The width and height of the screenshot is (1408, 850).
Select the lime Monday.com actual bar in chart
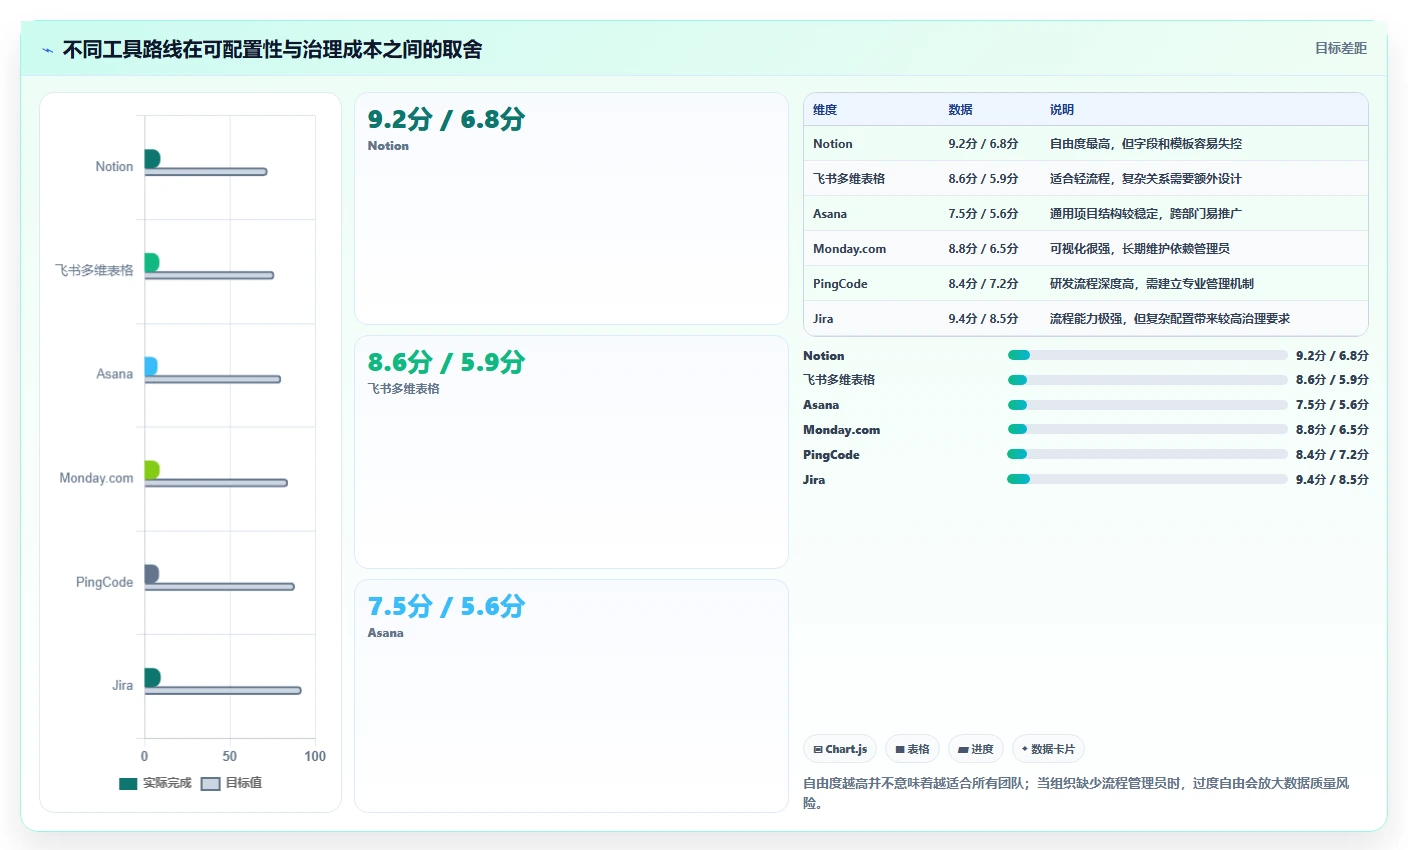152,470
